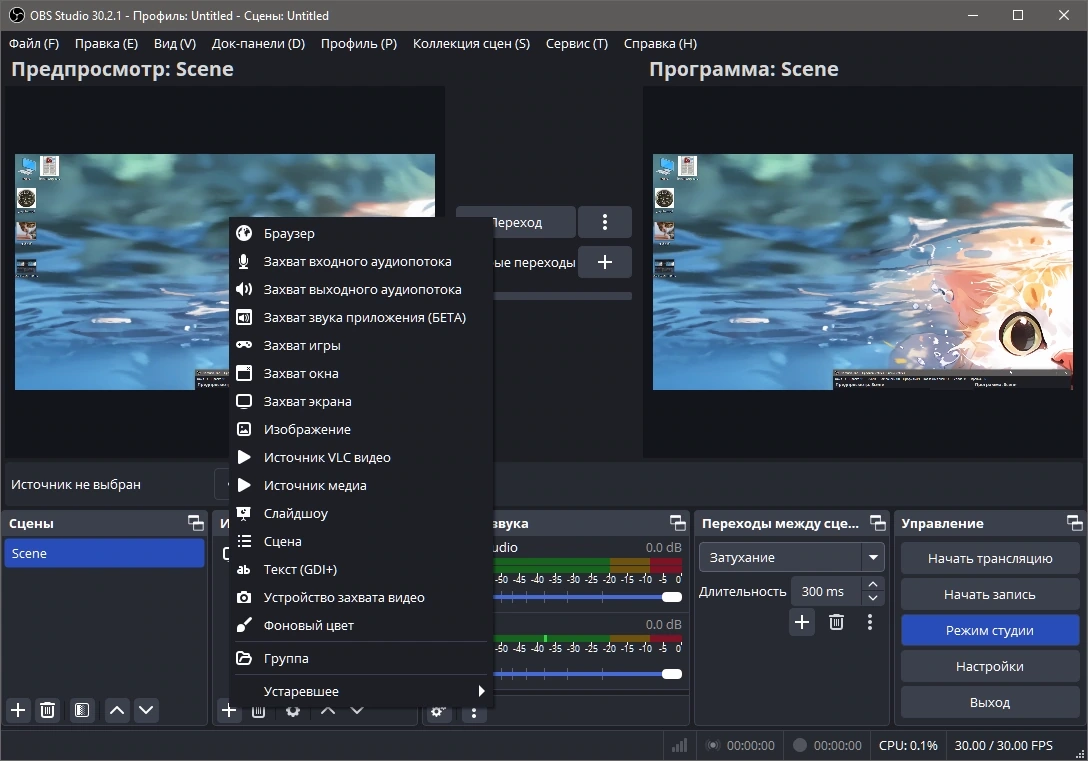
Task: Click the ab icon for Текст (GDI+)
Action: click(244, 570)
